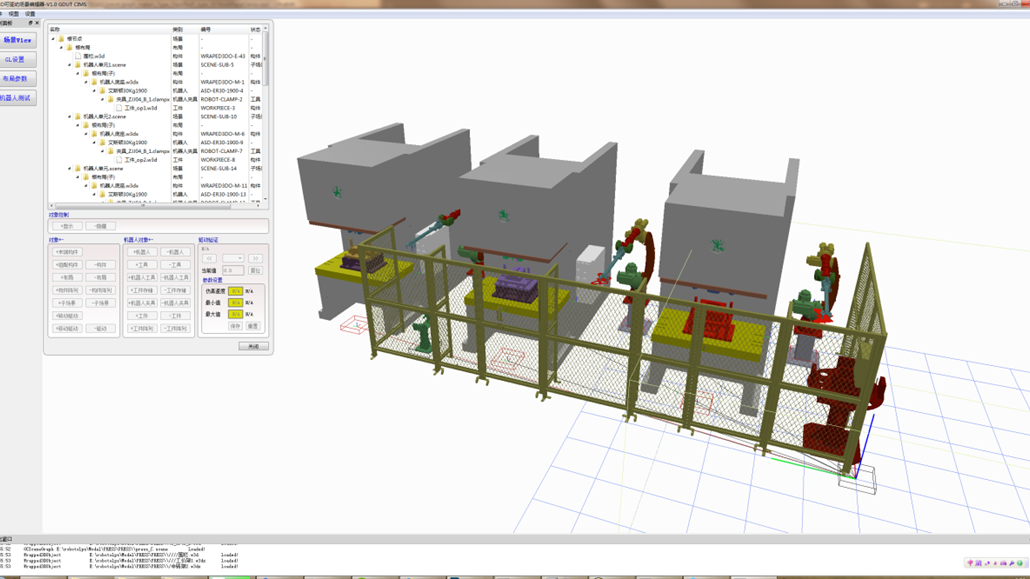Click folder icon of 机器人单元2.scene row

78,116
